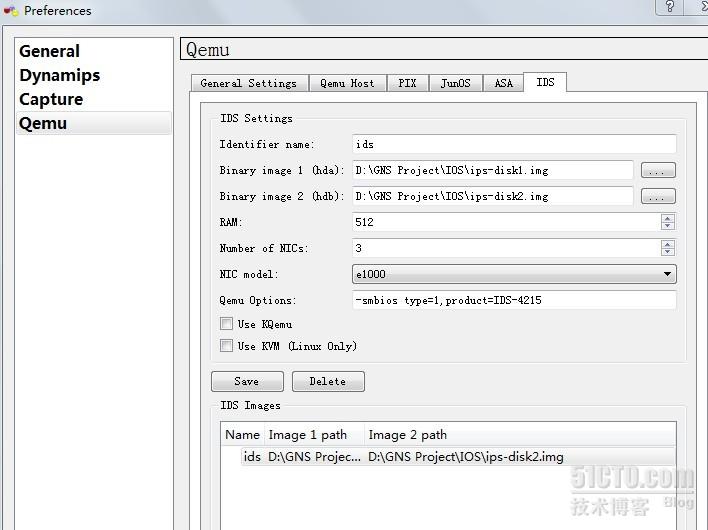Open Dynamips preferences section
Screen dimensions: 708x530
[93, 75]
